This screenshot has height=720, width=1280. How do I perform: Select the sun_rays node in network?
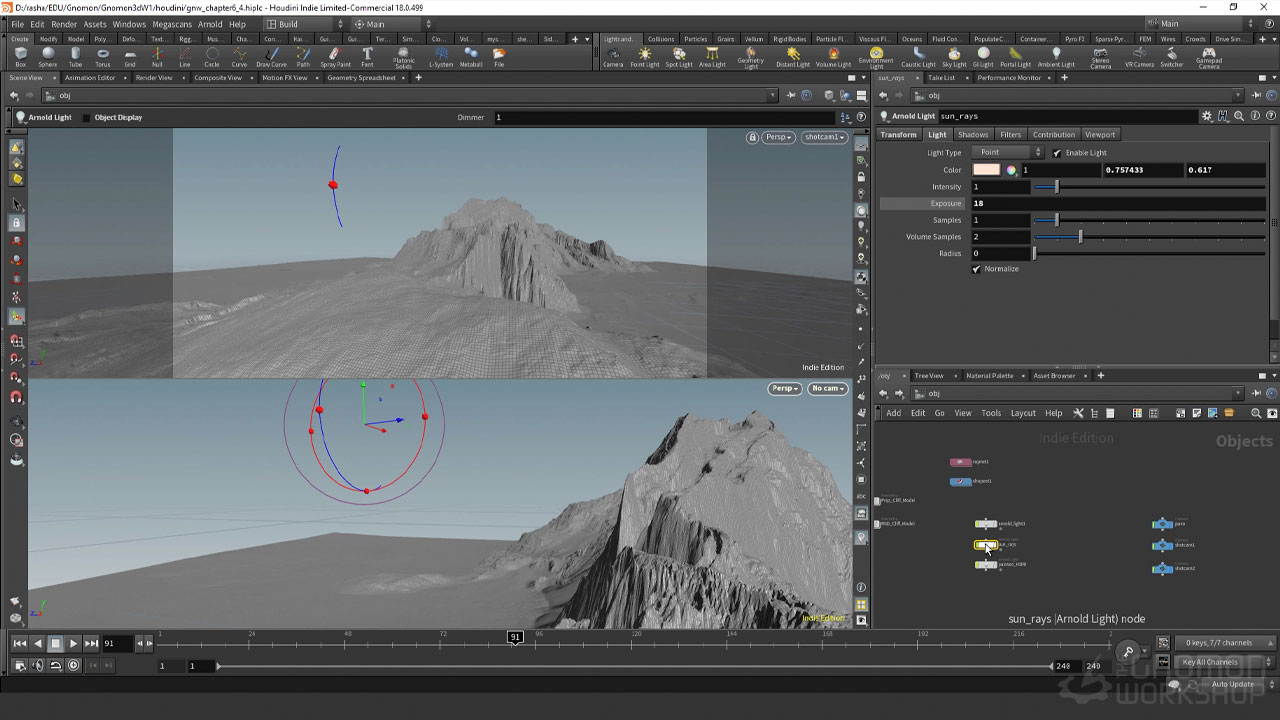986,545
